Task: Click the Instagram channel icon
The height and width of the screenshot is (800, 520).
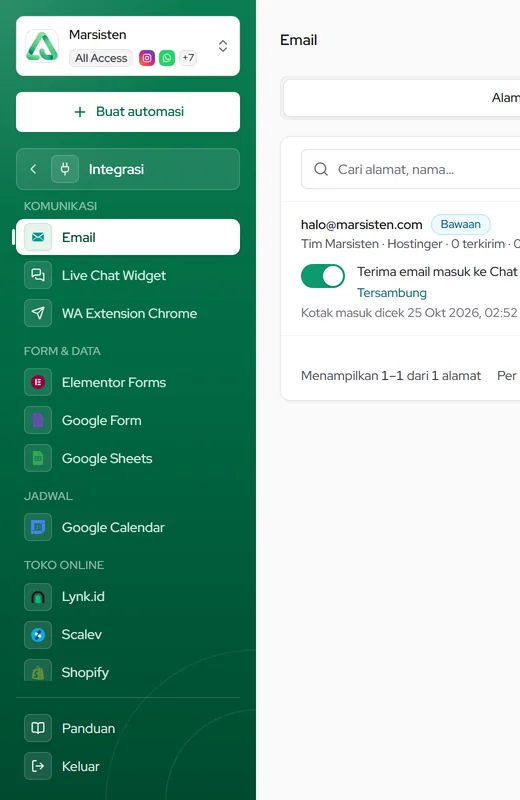Action: (x=147, y=58)
